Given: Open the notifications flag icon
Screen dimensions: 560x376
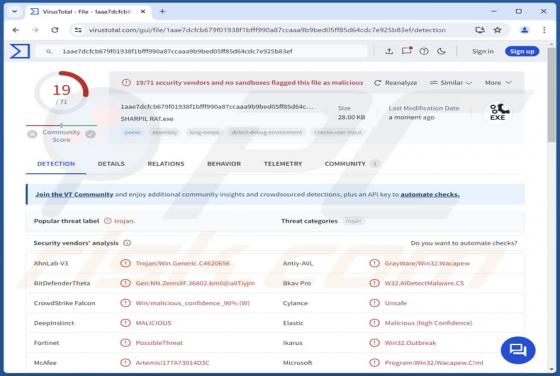Looking at the screenshot, I should point(407,51).
